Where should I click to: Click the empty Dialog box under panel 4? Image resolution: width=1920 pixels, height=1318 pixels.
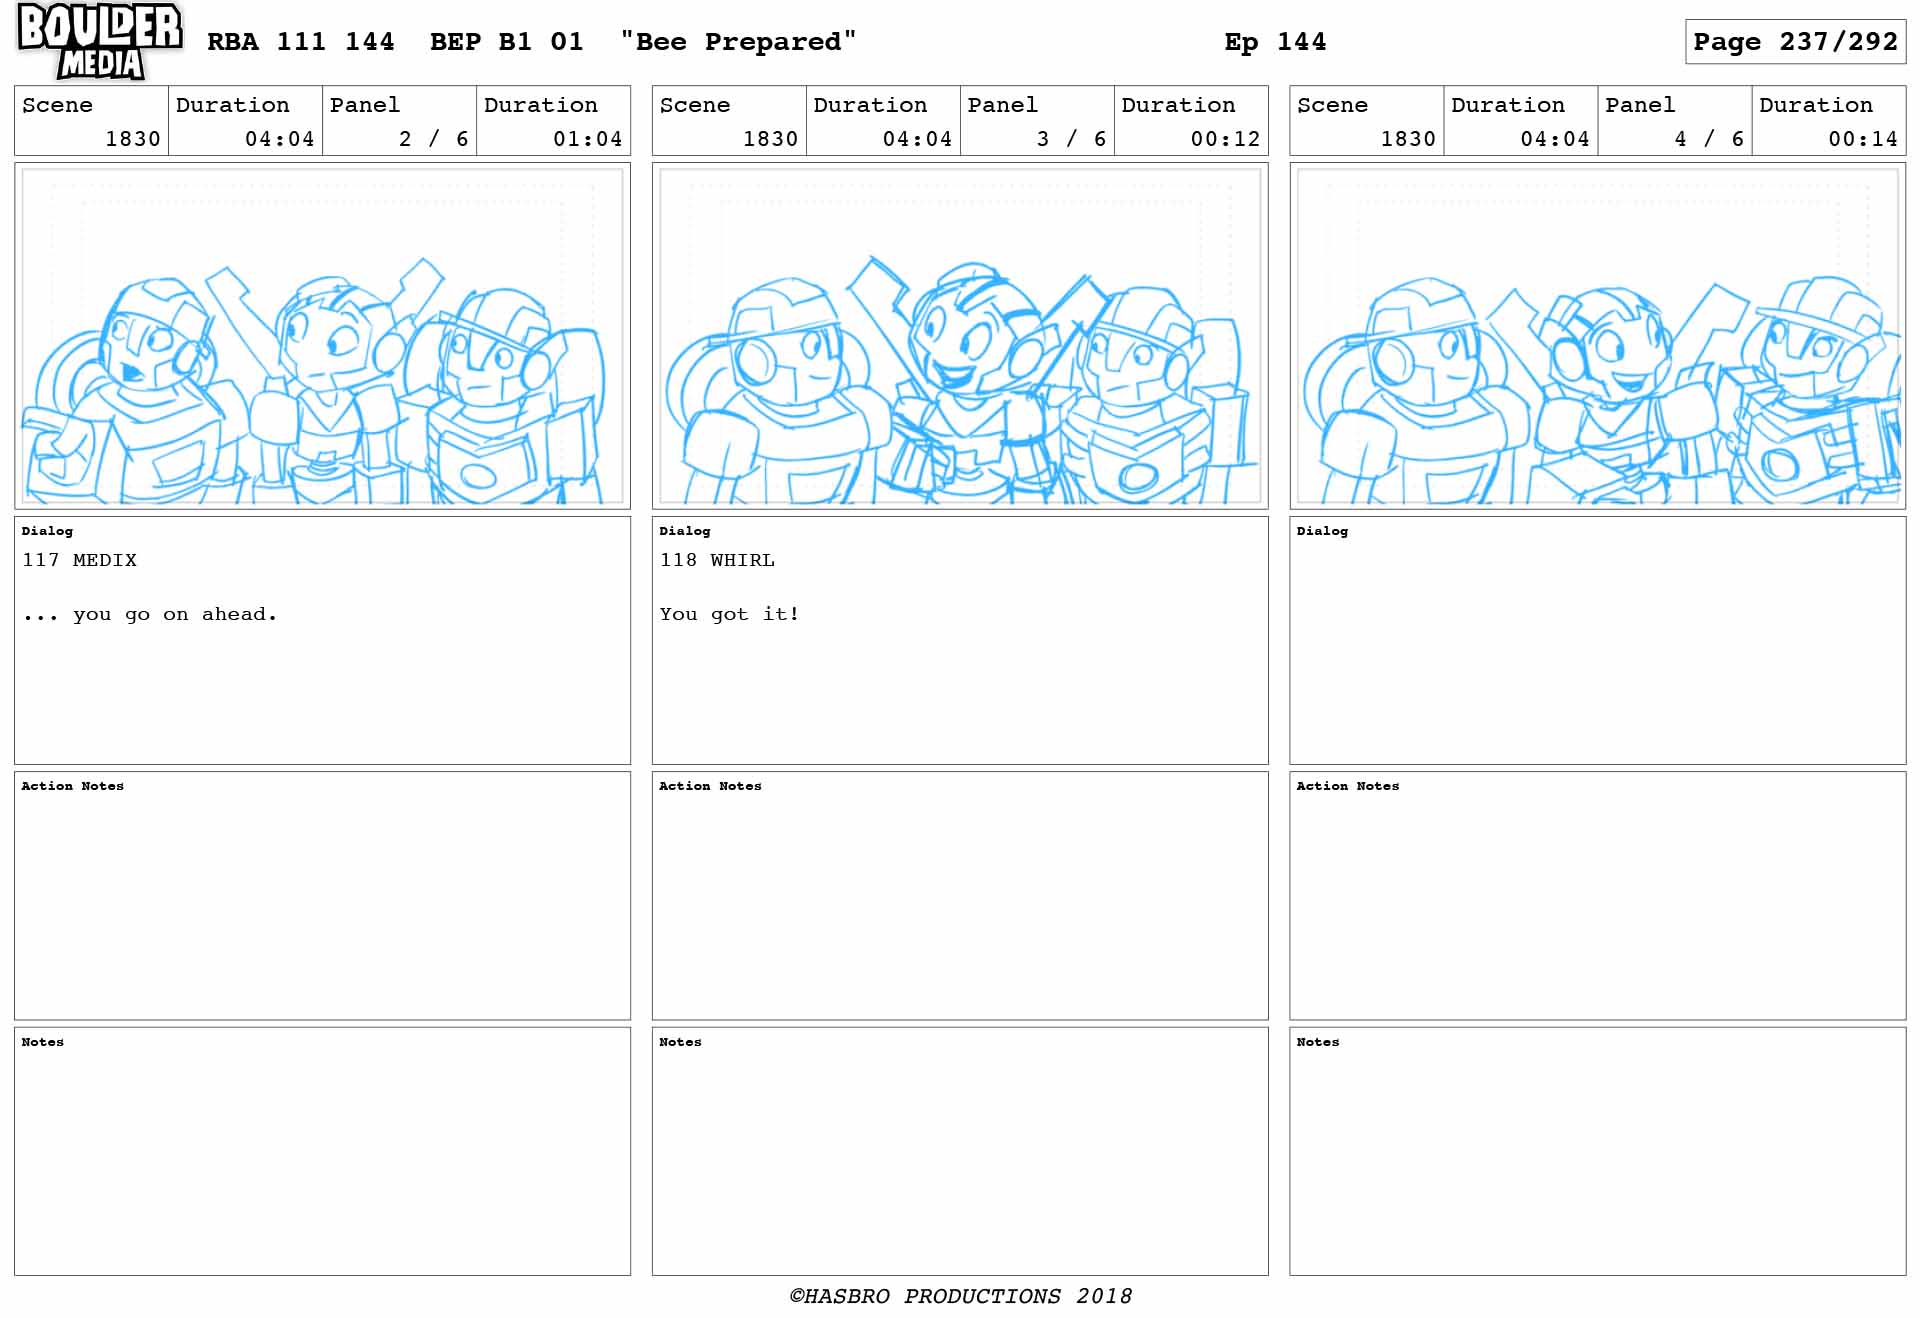coord(1597,640)
